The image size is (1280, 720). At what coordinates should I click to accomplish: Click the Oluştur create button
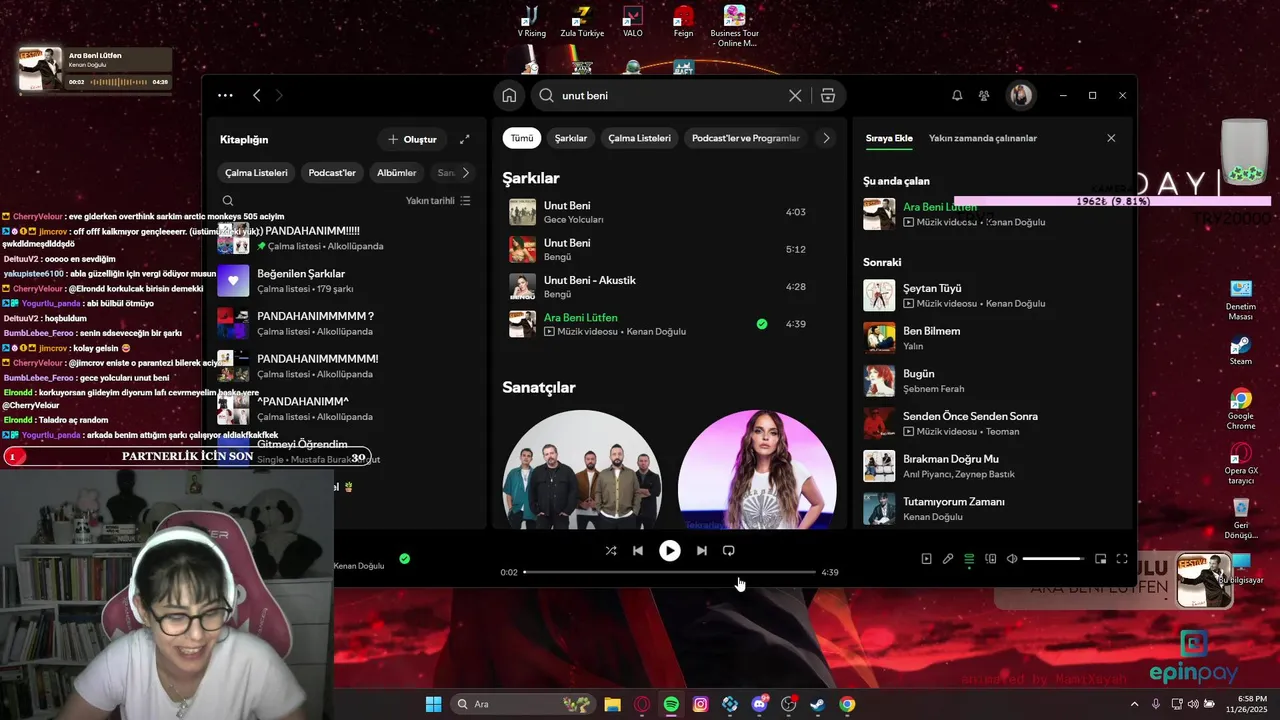click(x=412, y=140)
